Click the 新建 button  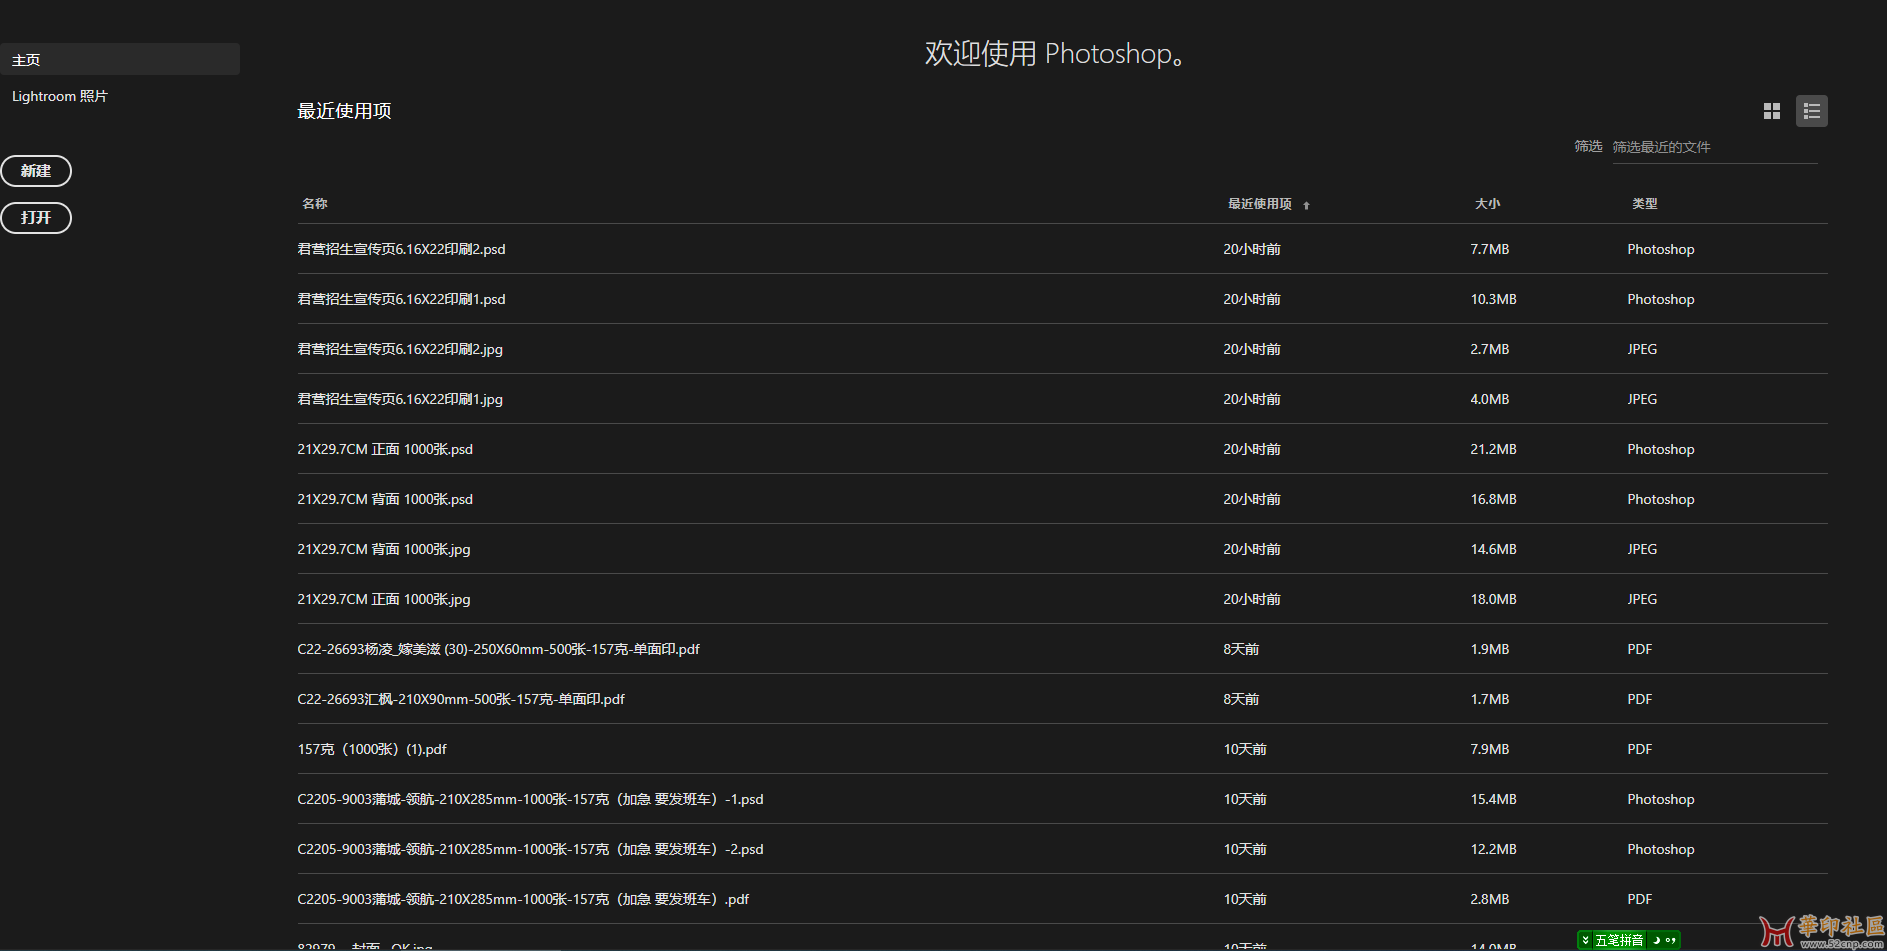(x=36, y=171)
